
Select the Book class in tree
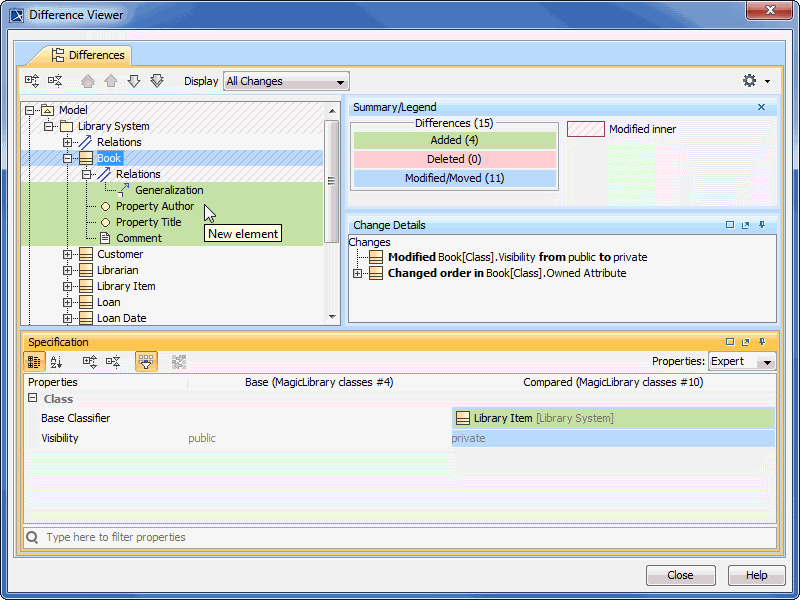[x=109, y=158]
